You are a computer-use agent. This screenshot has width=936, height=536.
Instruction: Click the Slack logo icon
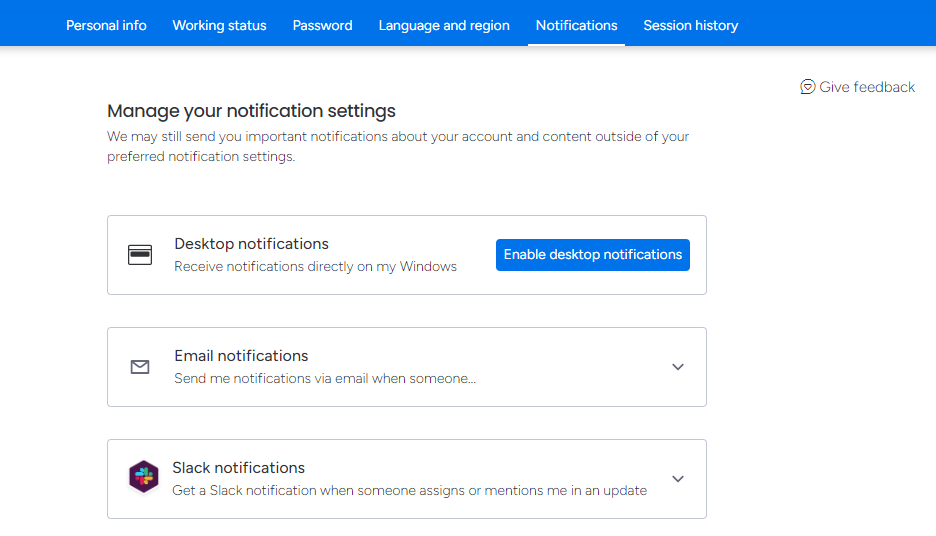point(143,477)
